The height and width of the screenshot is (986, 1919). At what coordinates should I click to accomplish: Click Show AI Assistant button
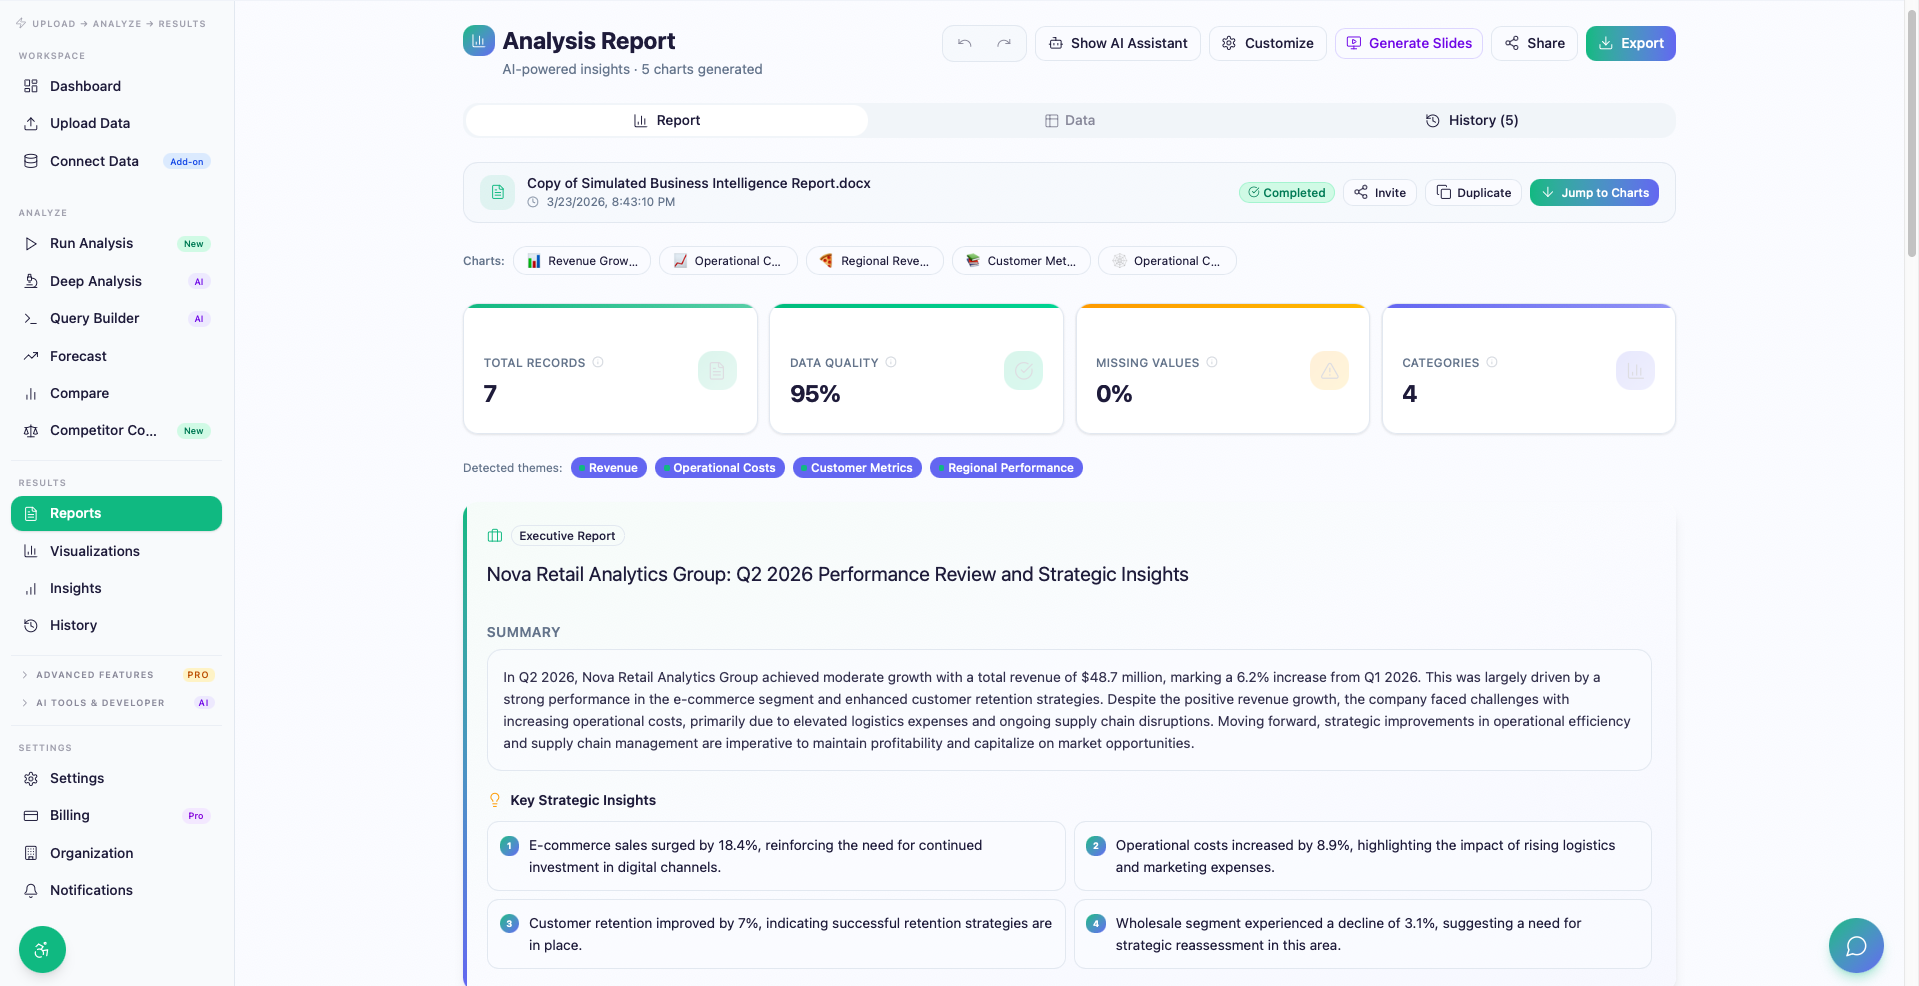tap(1118, 43)
